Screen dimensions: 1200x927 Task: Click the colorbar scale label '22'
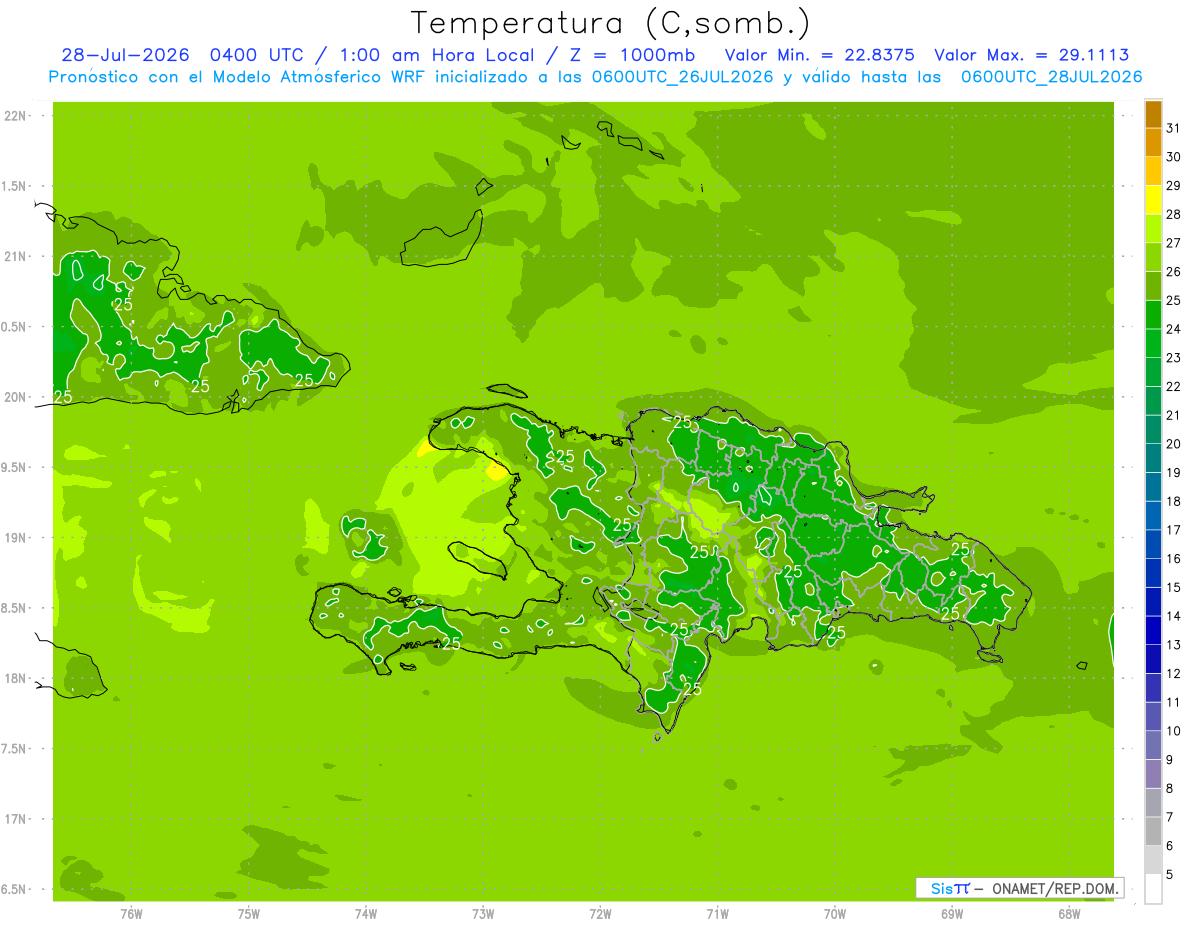[1174, 387]
